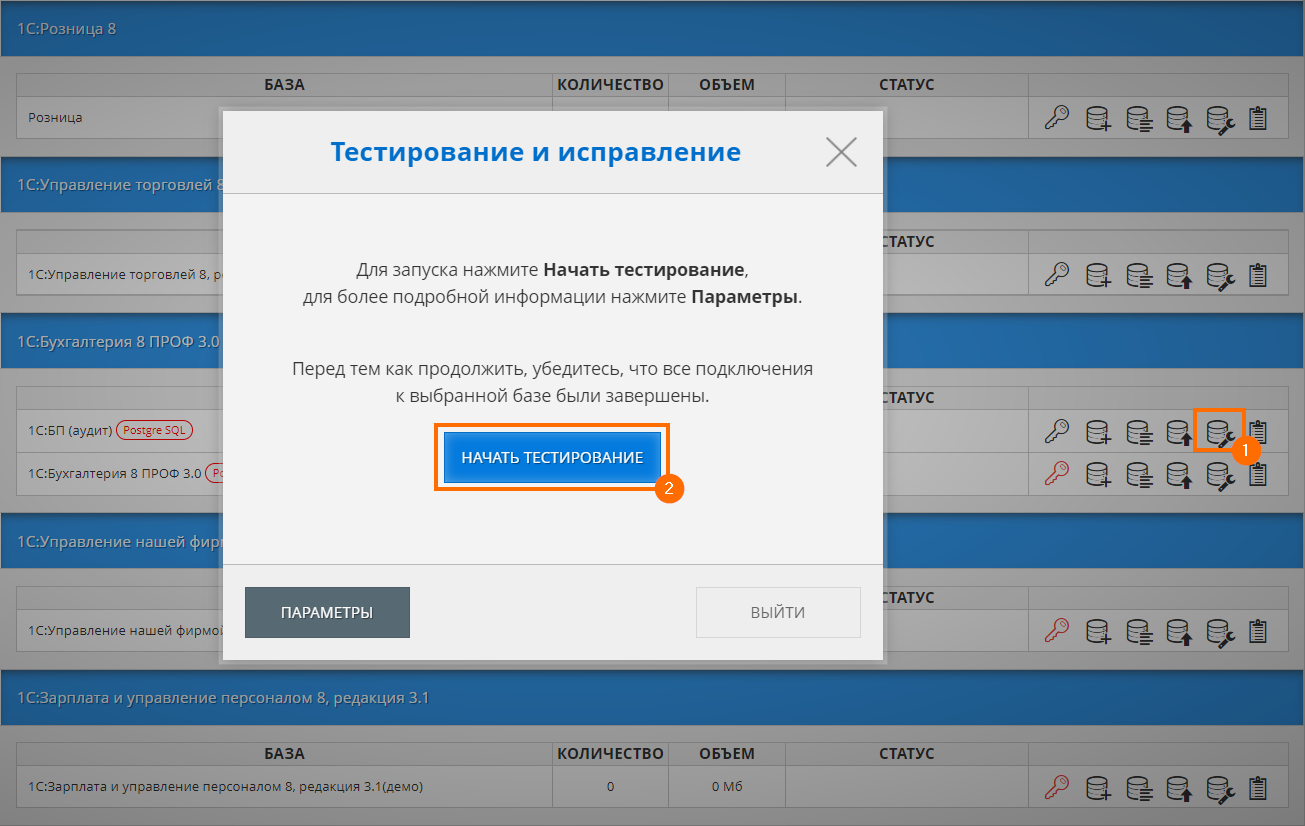This screenshot has width=1305, height=826.
Task: Click database-plus icon in the Розница row
Action: (x=1099, y=118)
